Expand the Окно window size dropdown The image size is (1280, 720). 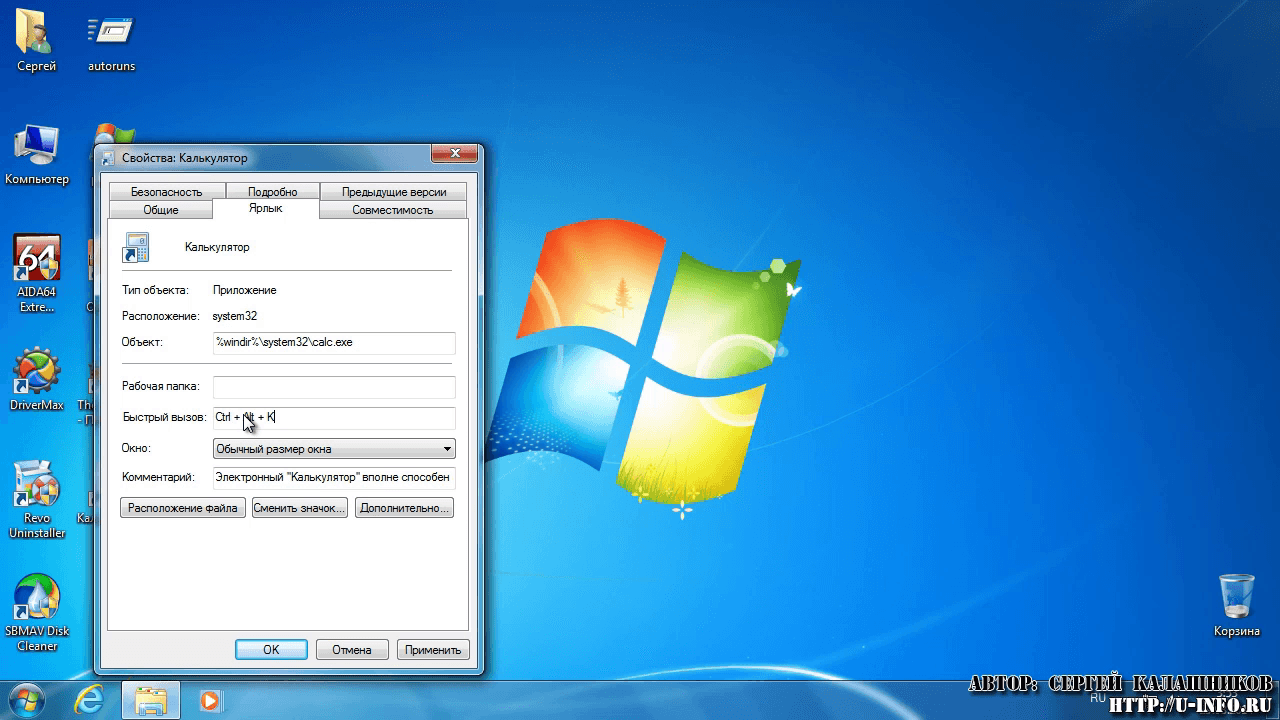pos(335,449)
